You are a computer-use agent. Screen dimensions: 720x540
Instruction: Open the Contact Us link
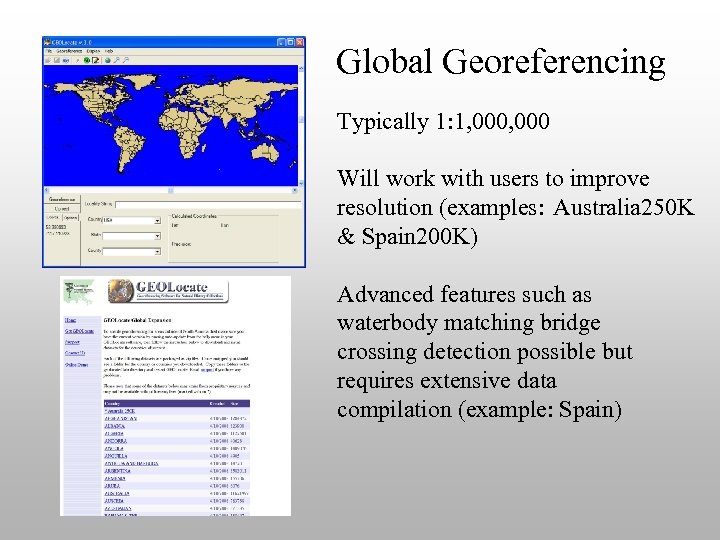tap(75, 353)
